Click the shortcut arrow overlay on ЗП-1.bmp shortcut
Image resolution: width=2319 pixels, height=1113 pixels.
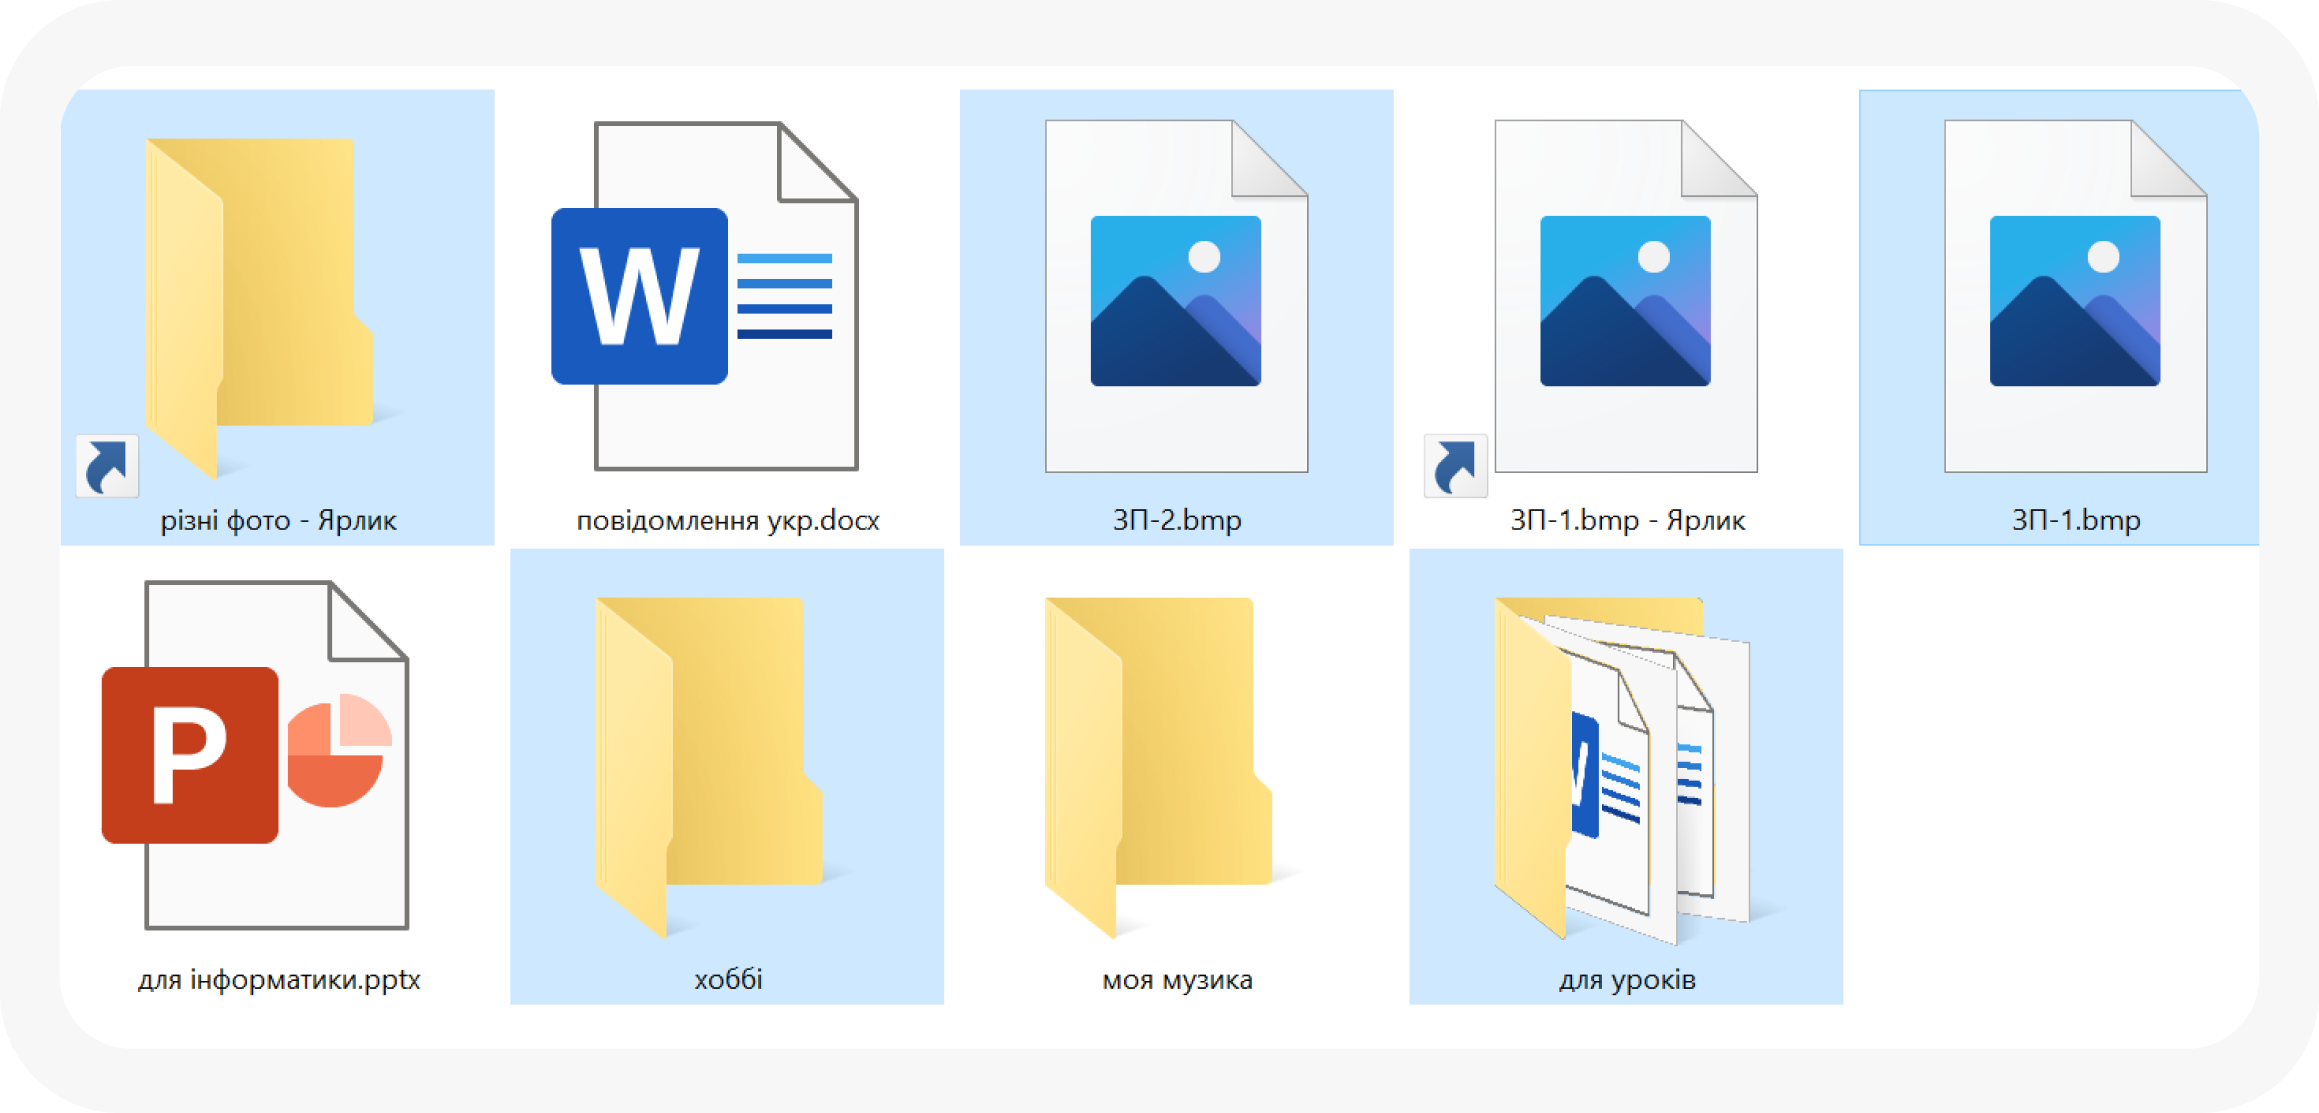coord(1455,466)
